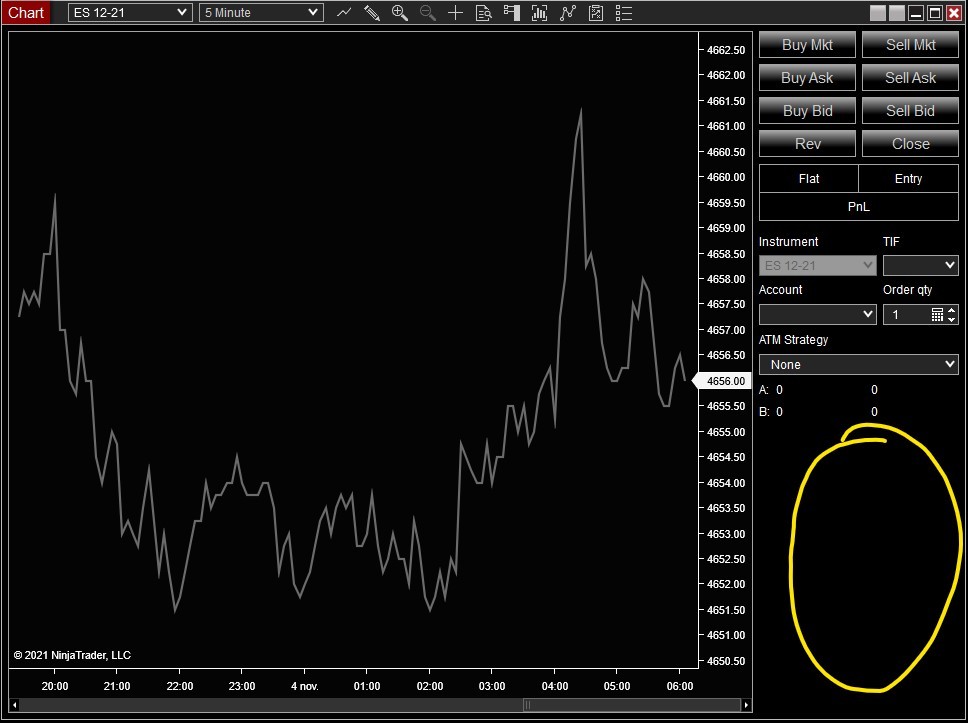Open the ATM Strategy dropdown showing None
Screen dimensions: 968x723
(858, 365)
